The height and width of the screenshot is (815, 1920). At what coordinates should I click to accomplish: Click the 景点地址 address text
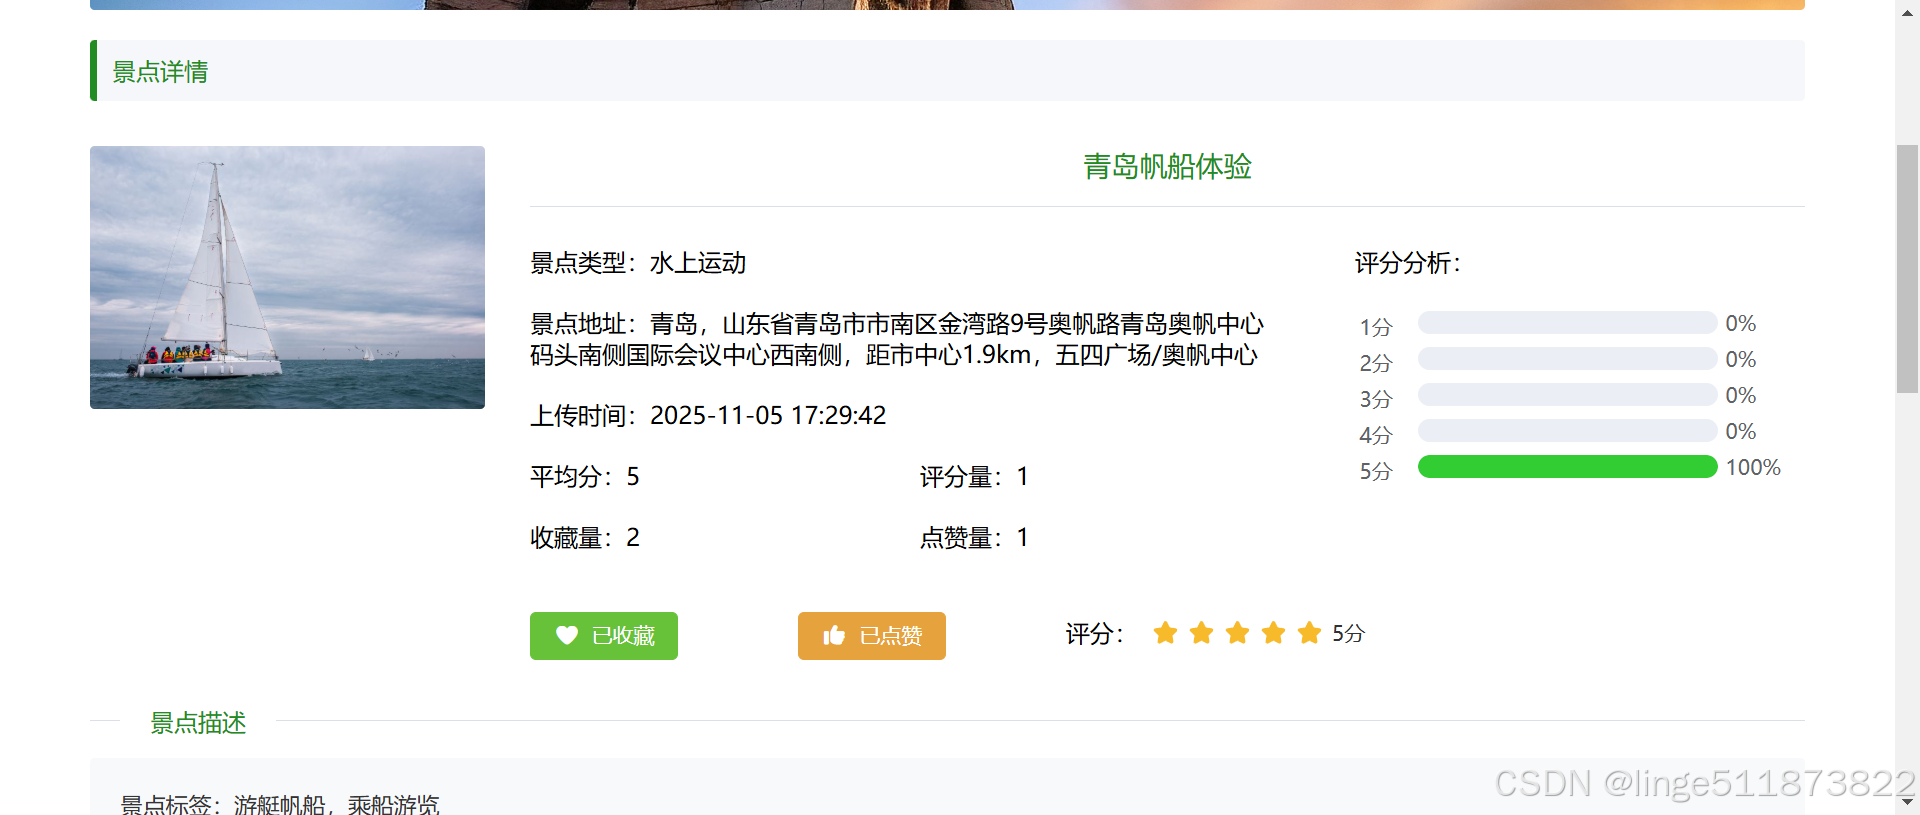897,339
